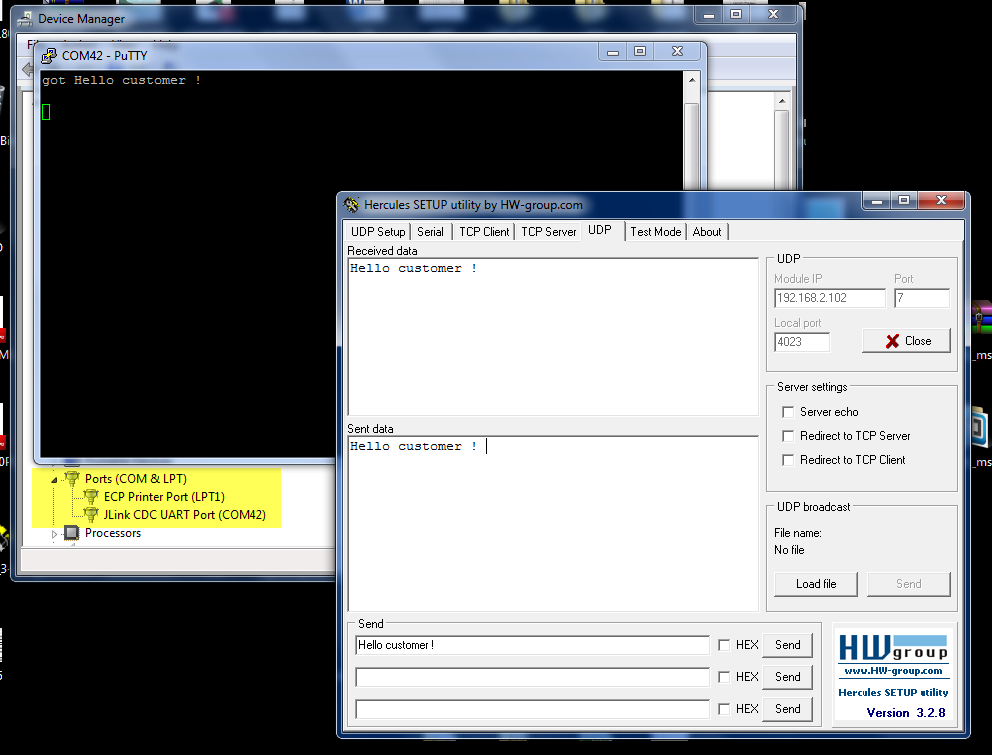The width and height of the screenshot is (992, 755).
Task: Click the second row Send button
Action: tap(788, 677)
